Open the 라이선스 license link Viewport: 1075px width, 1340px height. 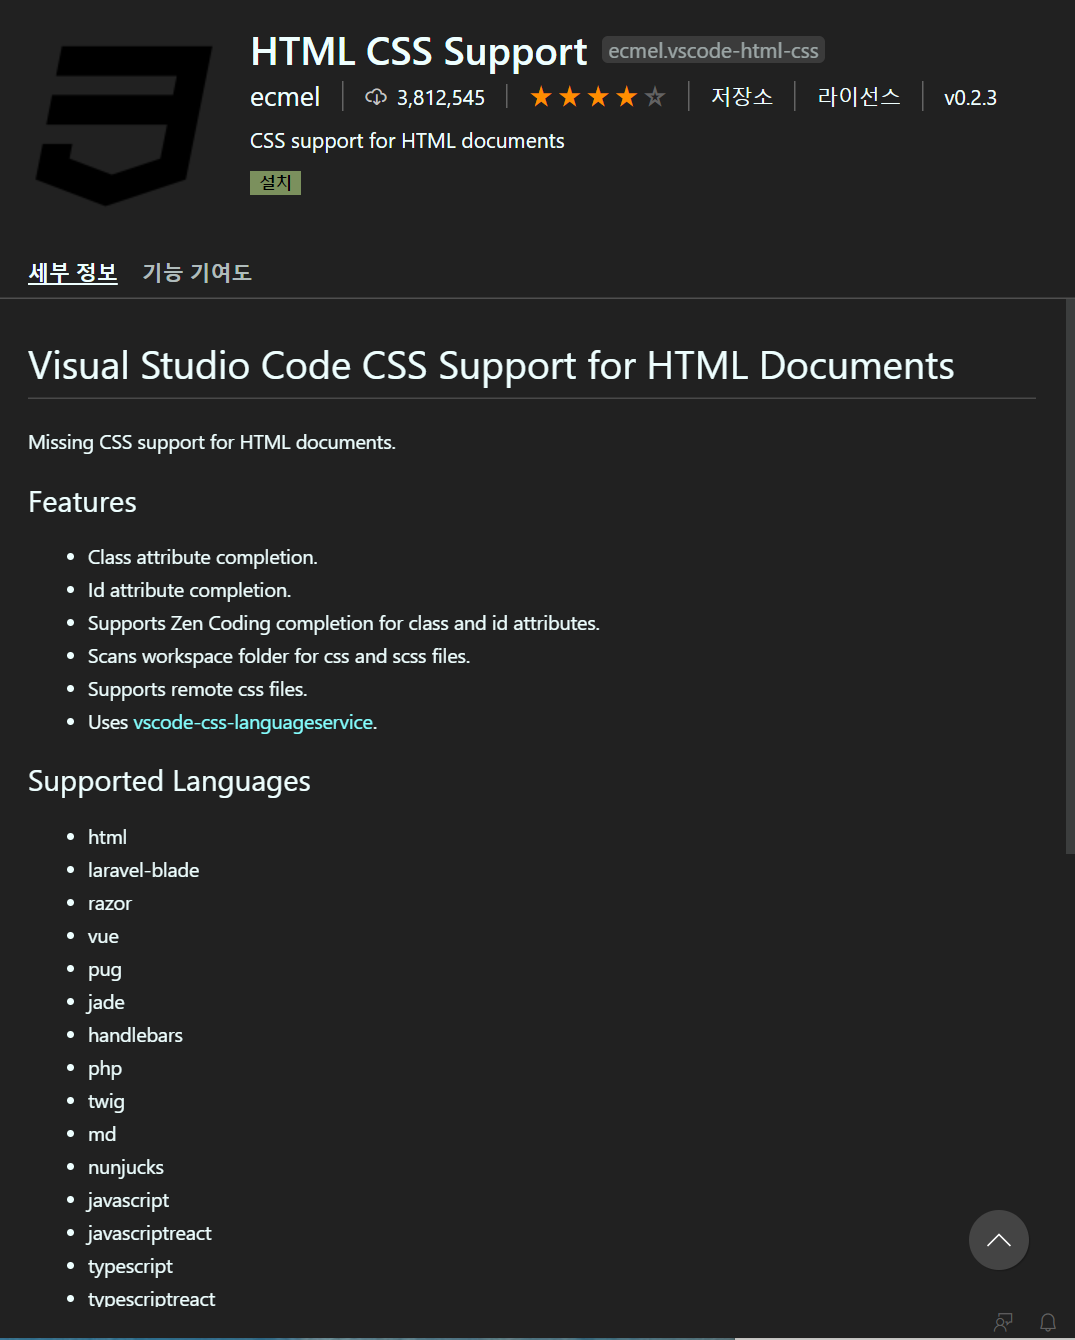click(859, 97)
